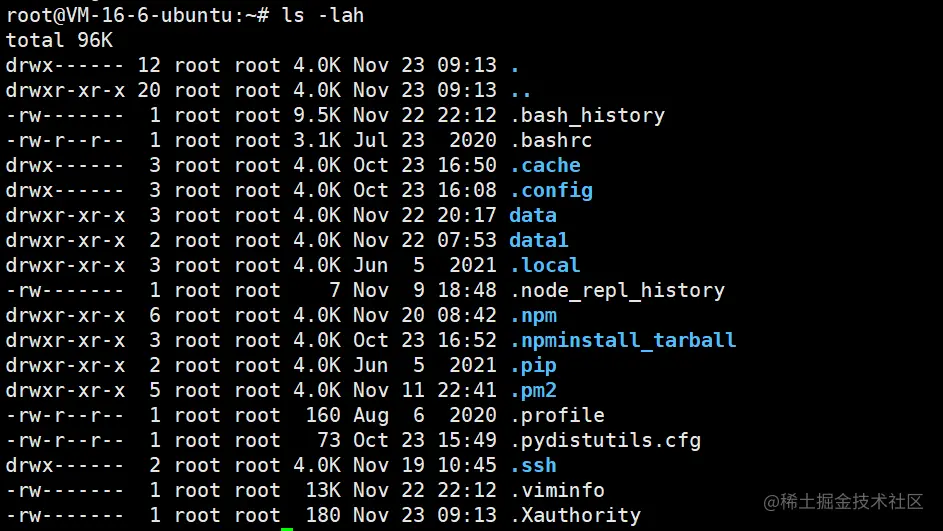The height and width of the screenshot is (531, 943).
Task: Click the blue data directory name
Action: (x=533, y=215)
